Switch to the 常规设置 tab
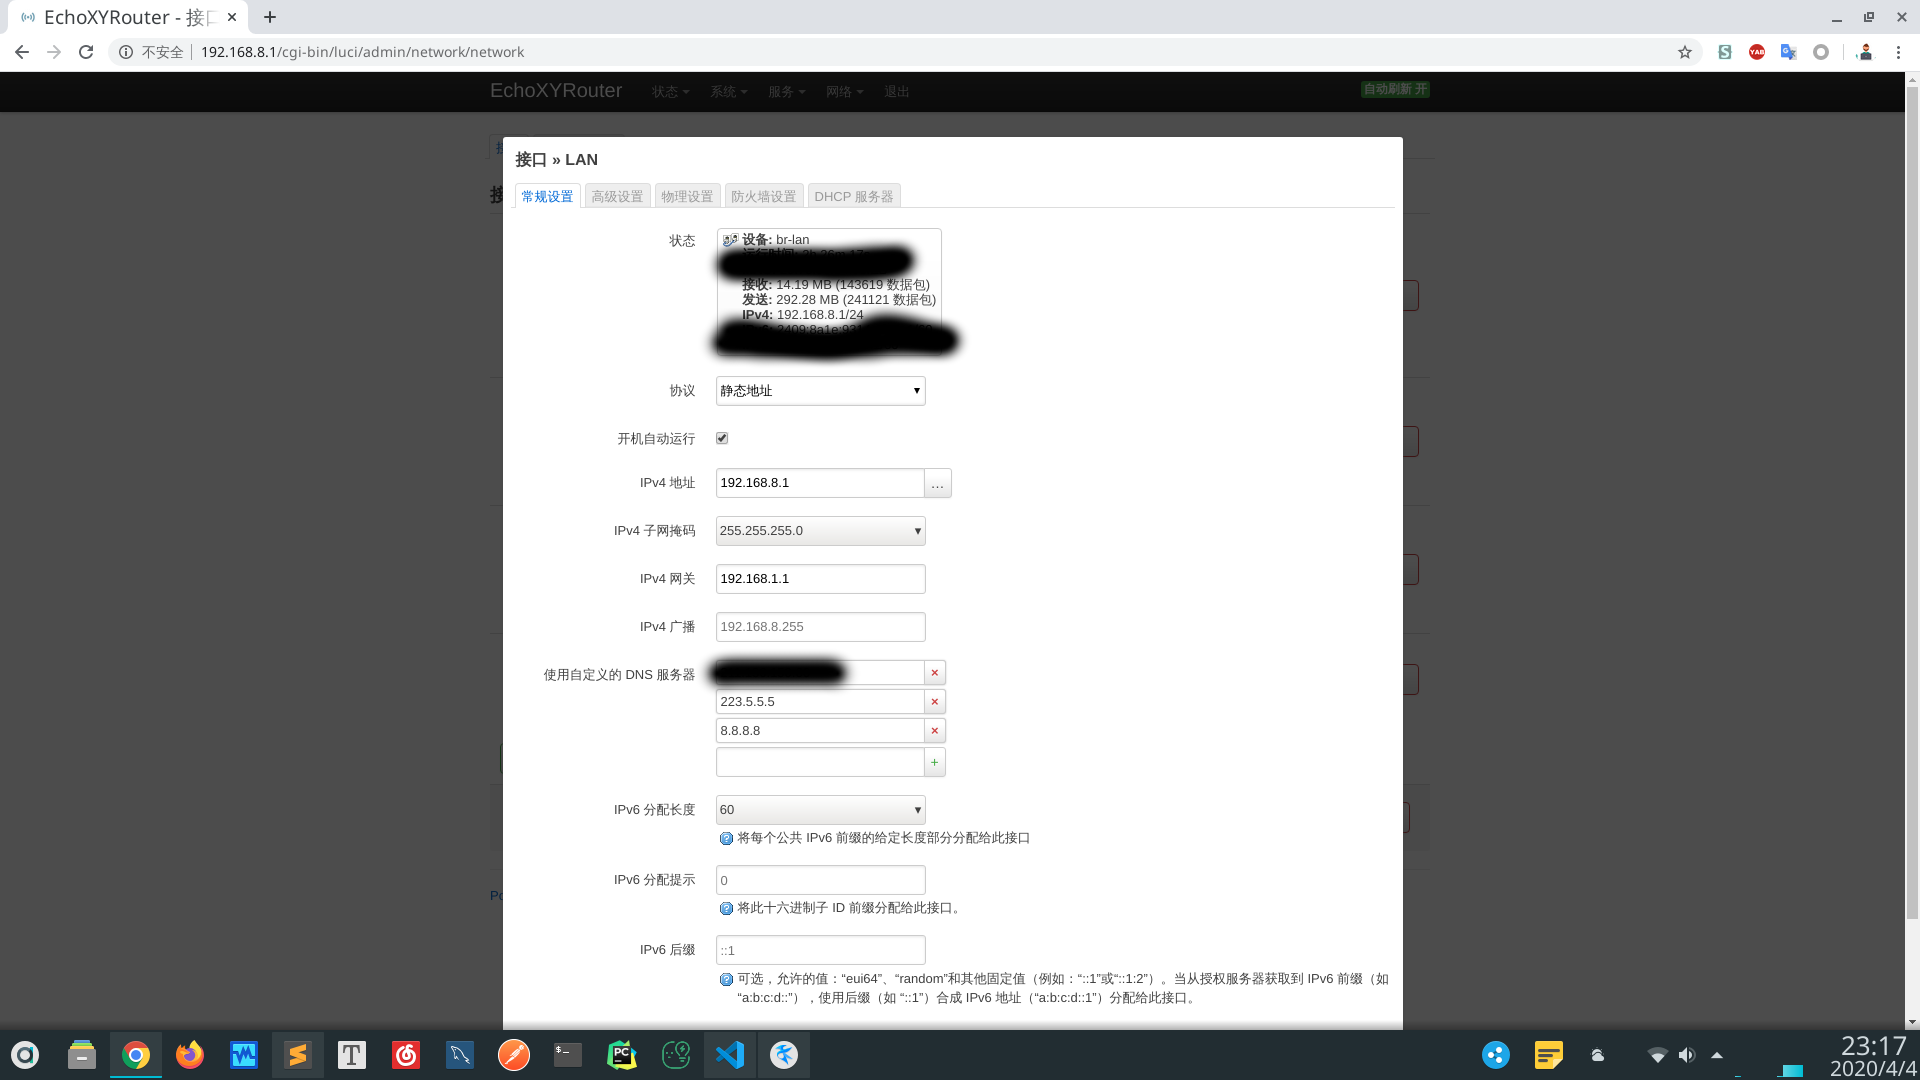 pyautogui.click(x=547, y=196)
